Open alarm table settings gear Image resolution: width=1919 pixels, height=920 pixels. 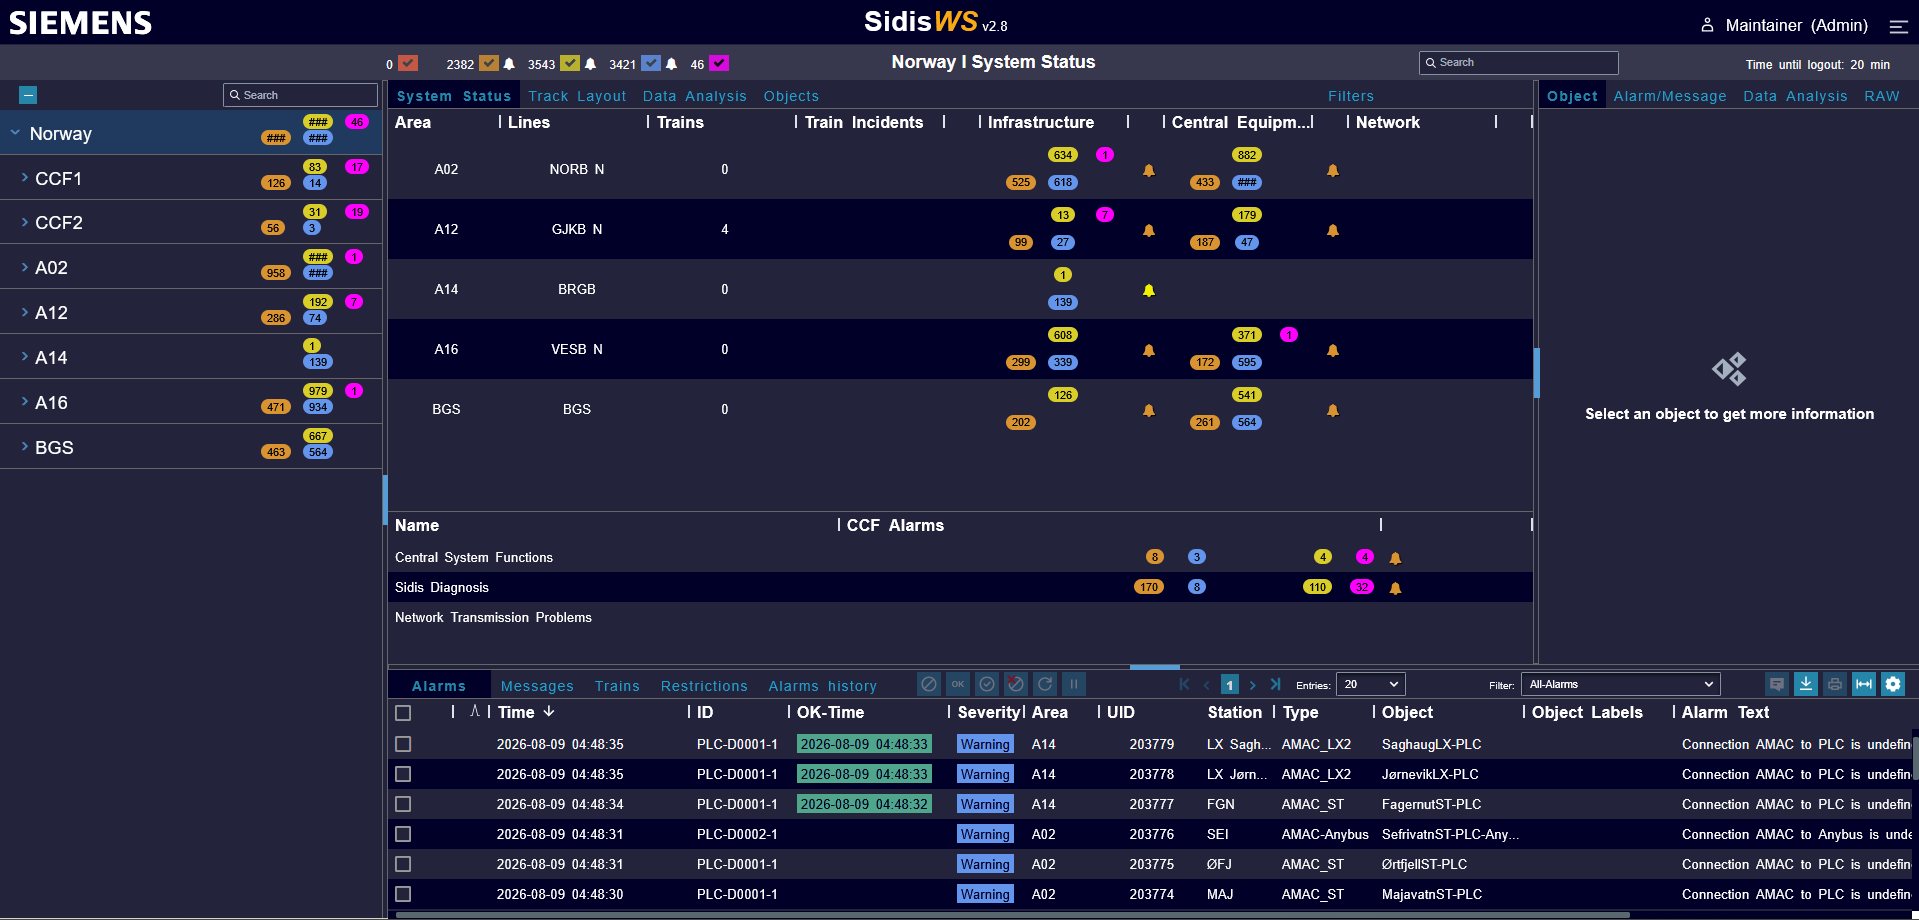click(1892, 684)
